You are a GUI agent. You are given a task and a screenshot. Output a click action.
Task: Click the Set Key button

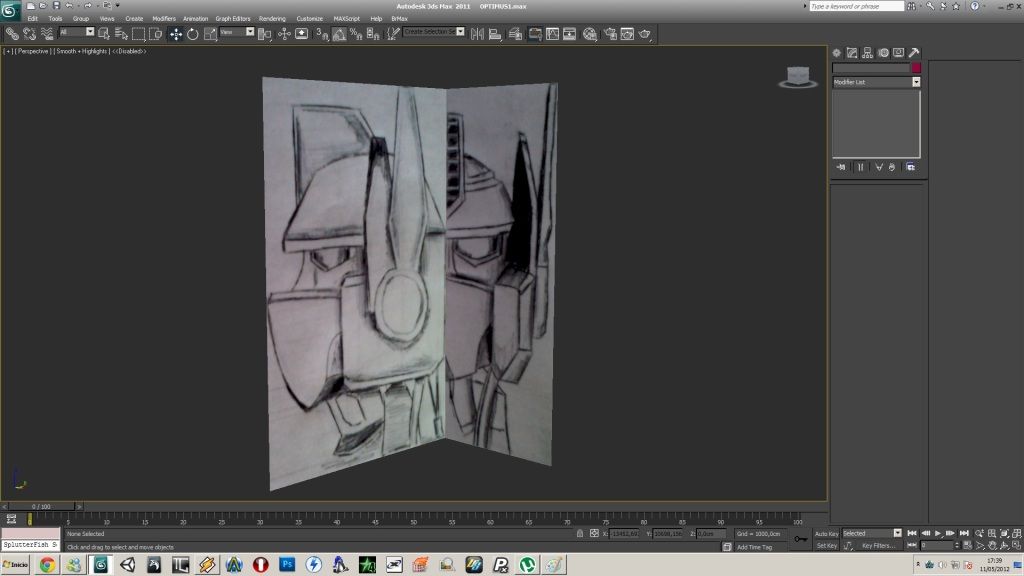(827, 545)
